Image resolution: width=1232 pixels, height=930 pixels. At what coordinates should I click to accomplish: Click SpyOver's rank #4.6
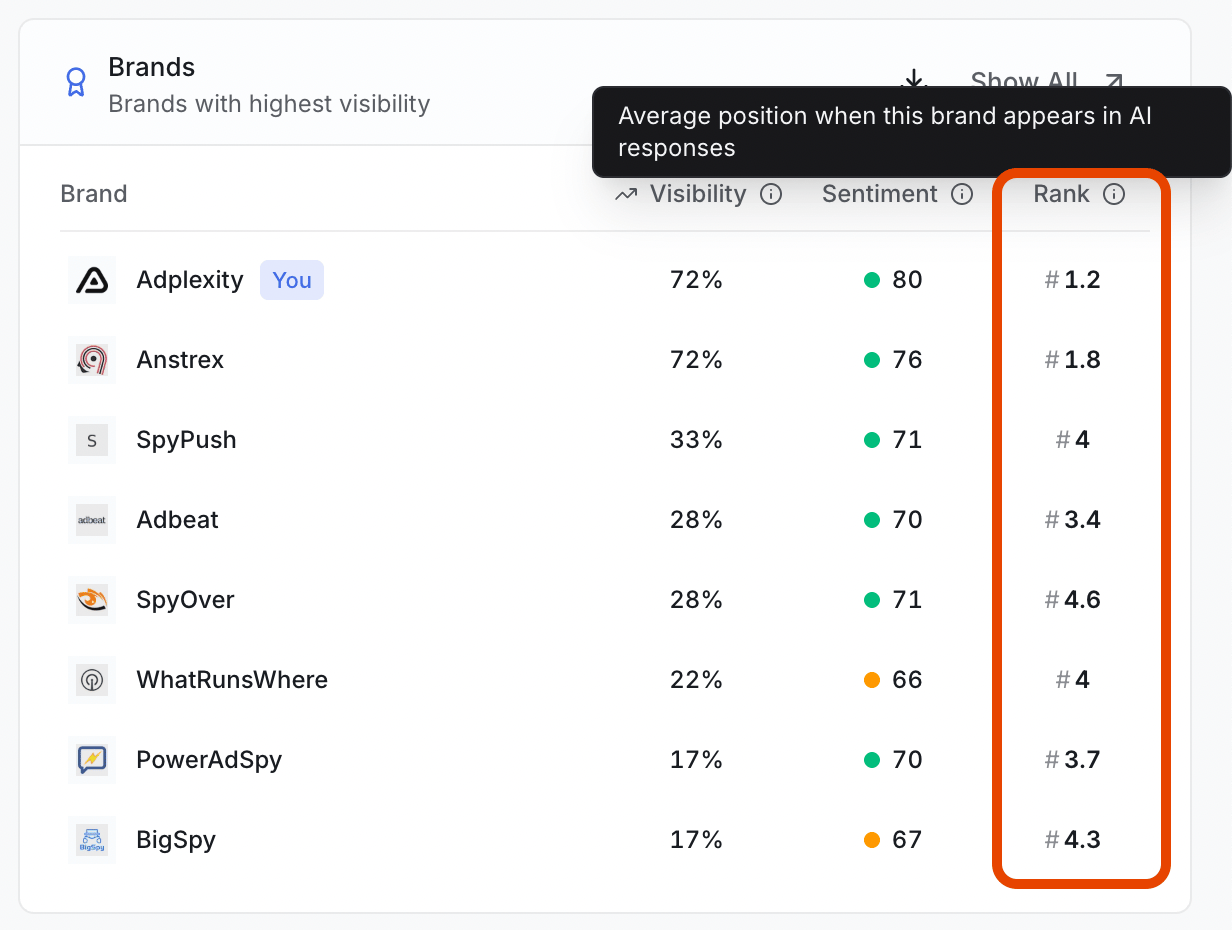[1073, 600]
